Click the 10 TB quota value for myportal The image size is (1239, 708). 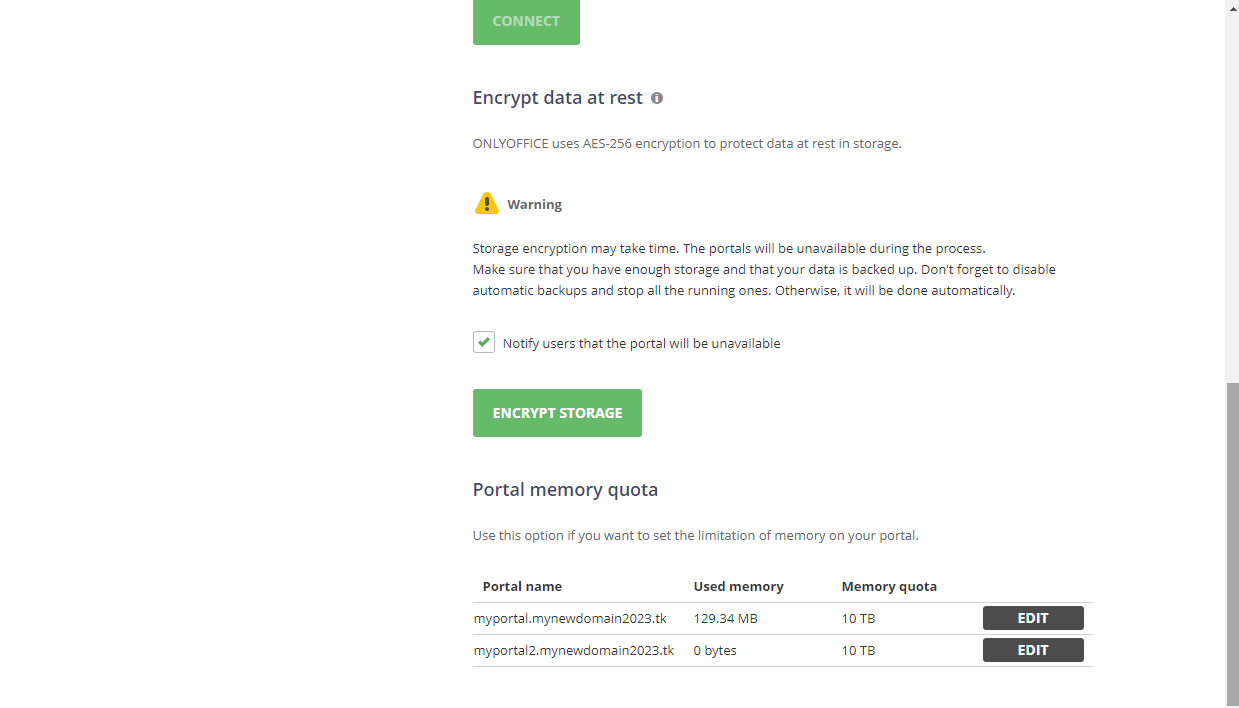coord(858,618)
